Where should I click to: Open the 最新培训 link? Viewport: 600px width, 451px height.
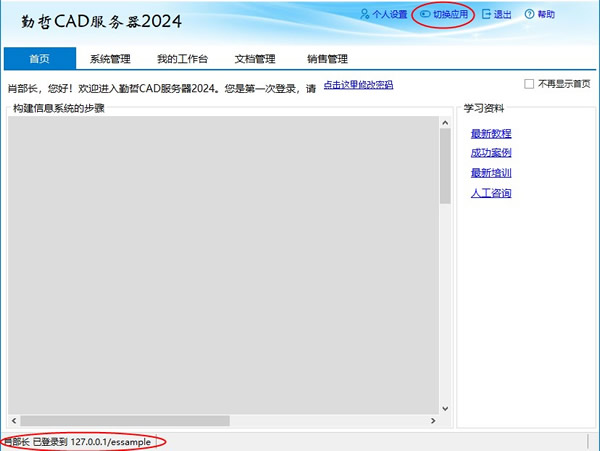click(x=491, y=173)
